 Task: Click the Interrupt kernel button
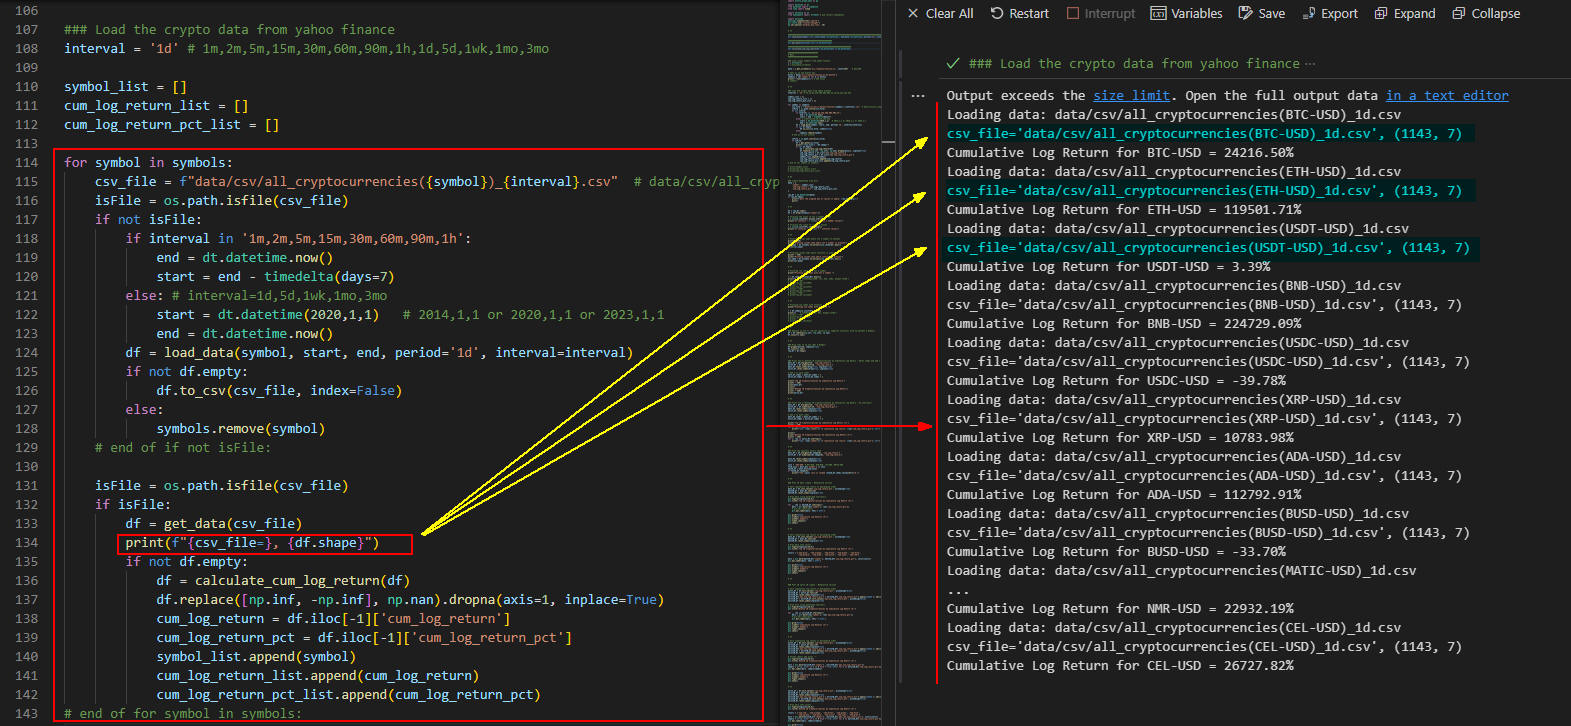(1101, 13)
